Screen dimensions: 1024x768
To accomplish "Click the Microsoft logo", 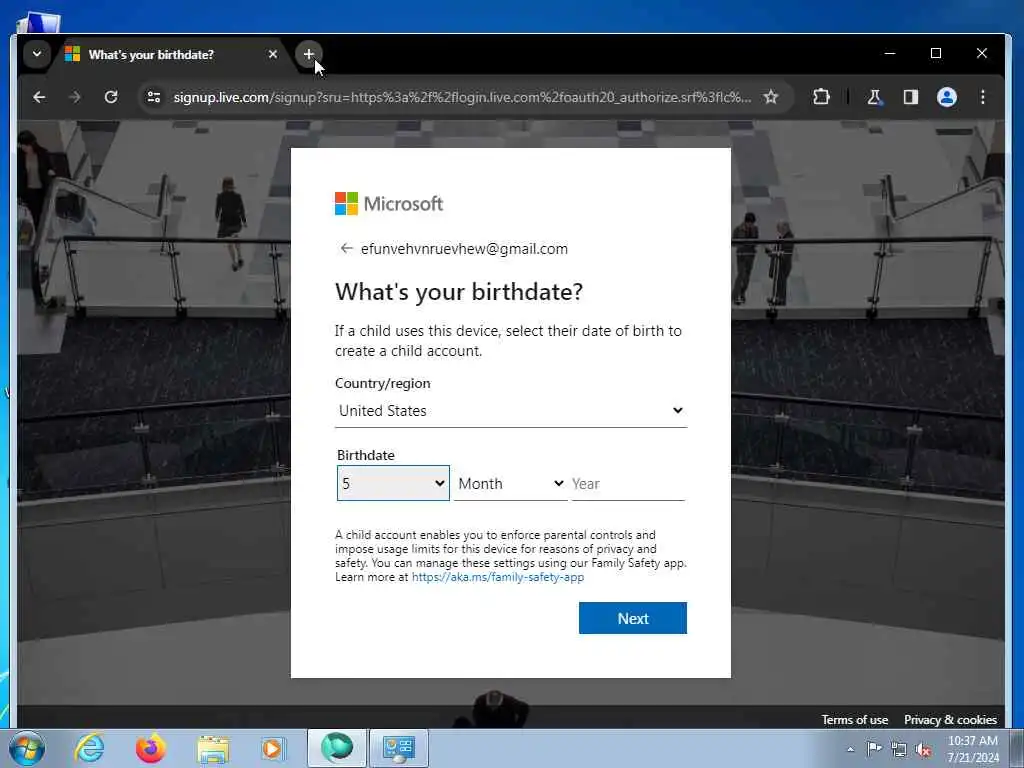I will (x=389, y=204).
